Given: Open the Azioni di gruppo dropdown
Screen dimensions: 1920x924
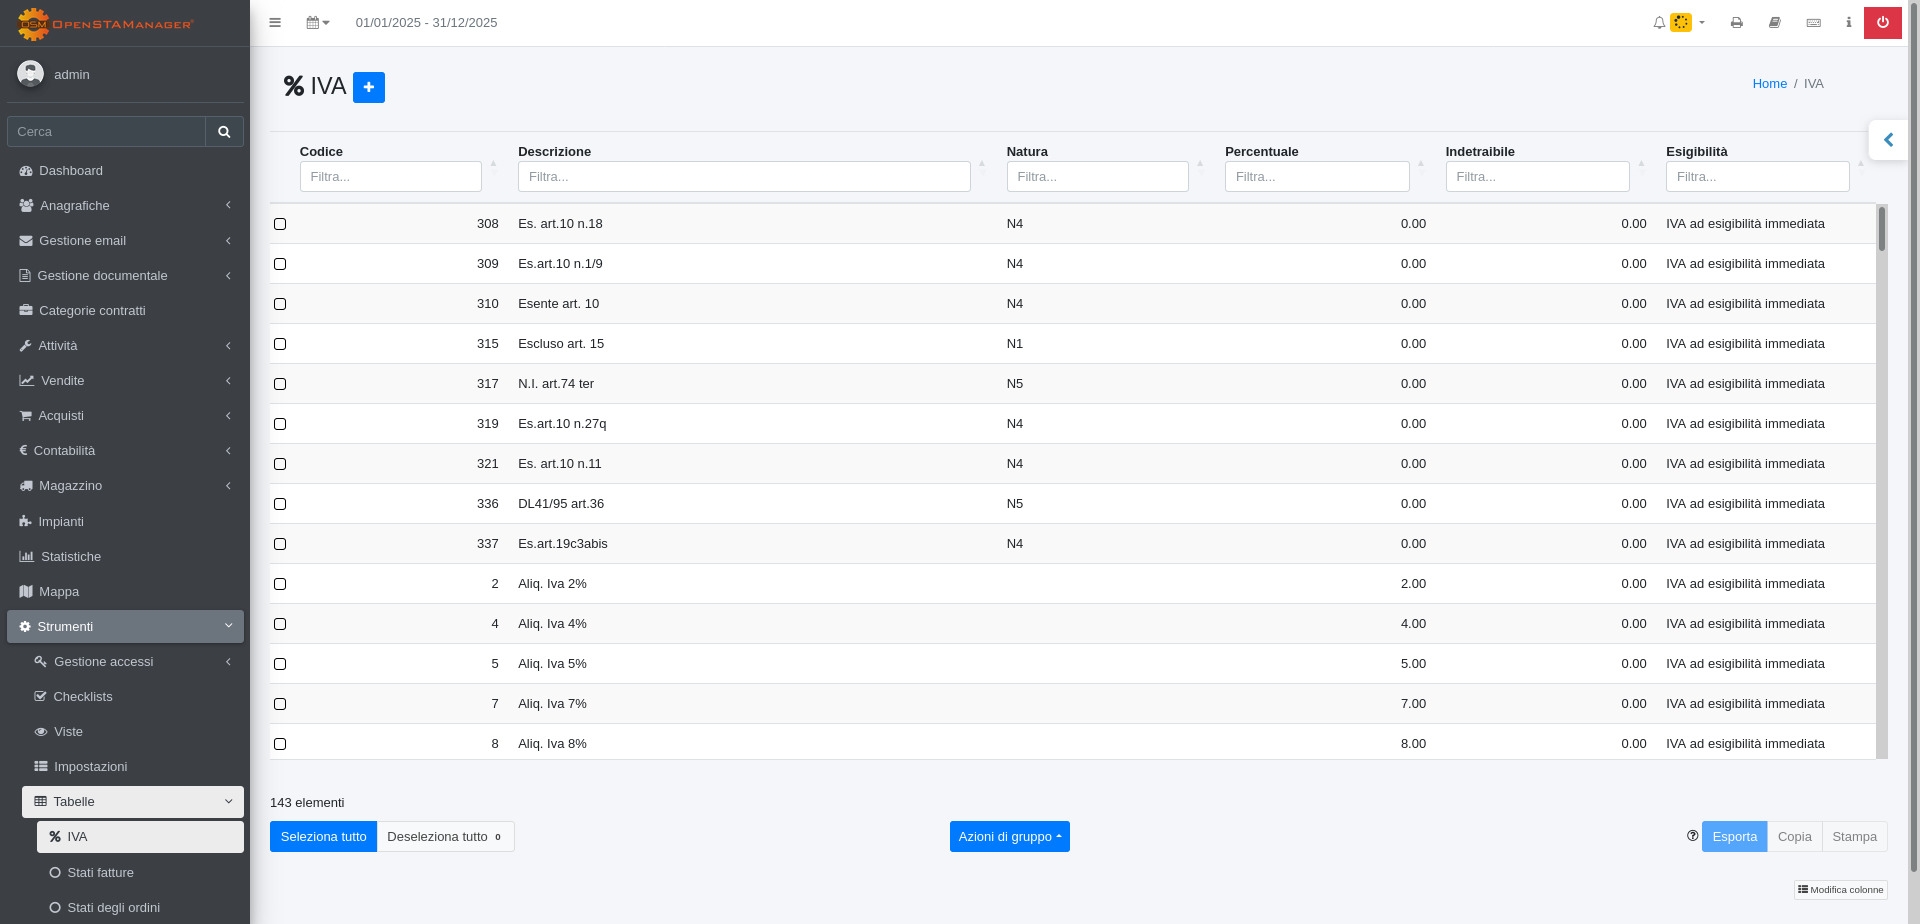Looking at the screenshot, I should 1009,837.
